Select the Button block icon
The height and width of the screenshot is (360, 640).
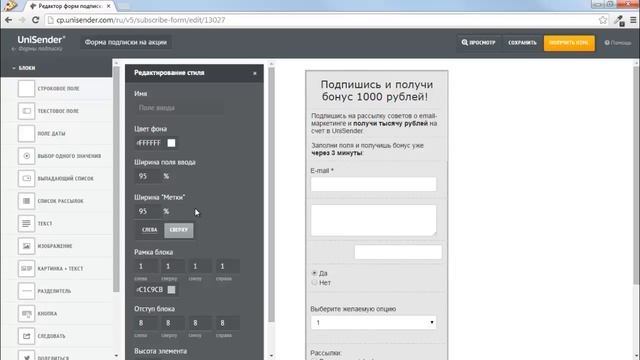26,313
